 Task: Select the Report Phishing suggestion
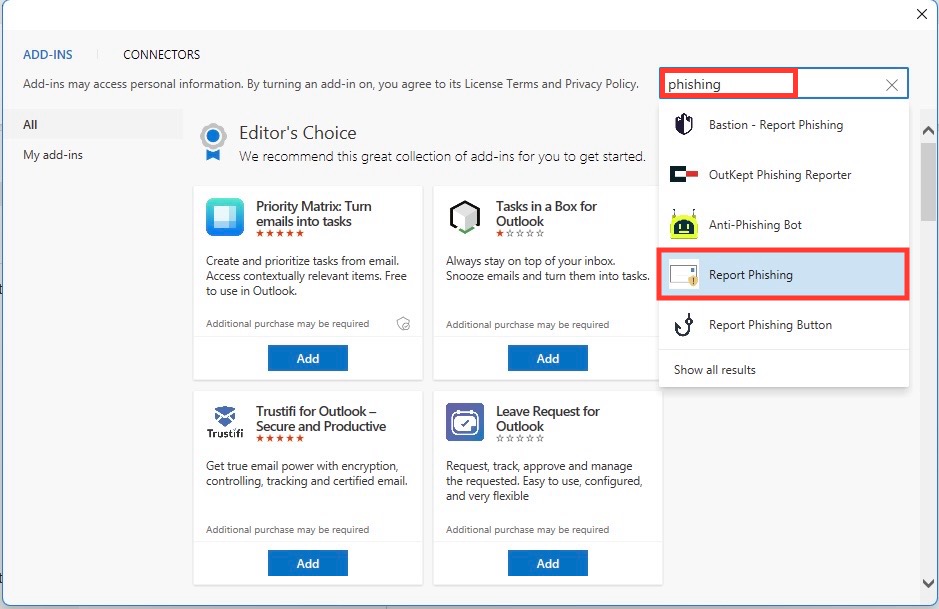[783, 275]
